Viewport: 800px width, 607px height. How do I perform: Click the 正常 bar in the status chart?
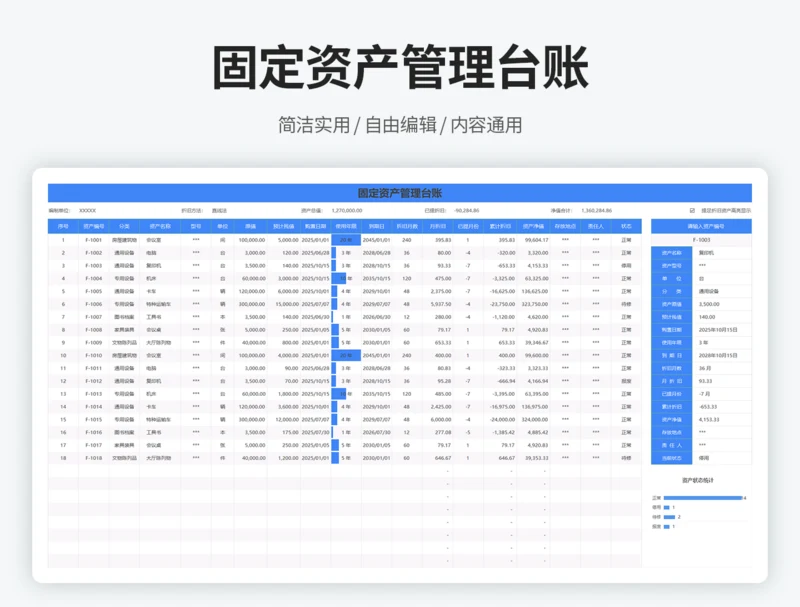tap(703, 498)
